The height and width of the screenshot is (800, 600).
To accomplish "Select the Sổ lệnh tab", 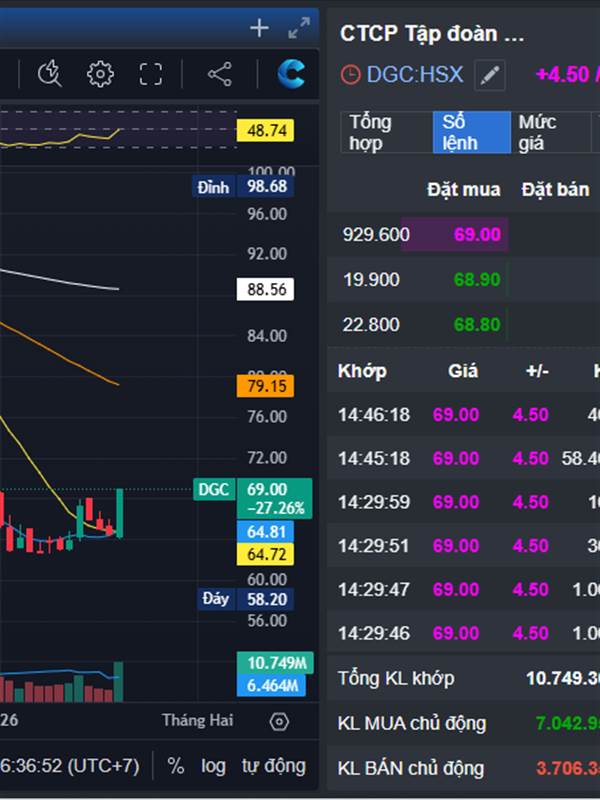I will [x=471, y=132].
